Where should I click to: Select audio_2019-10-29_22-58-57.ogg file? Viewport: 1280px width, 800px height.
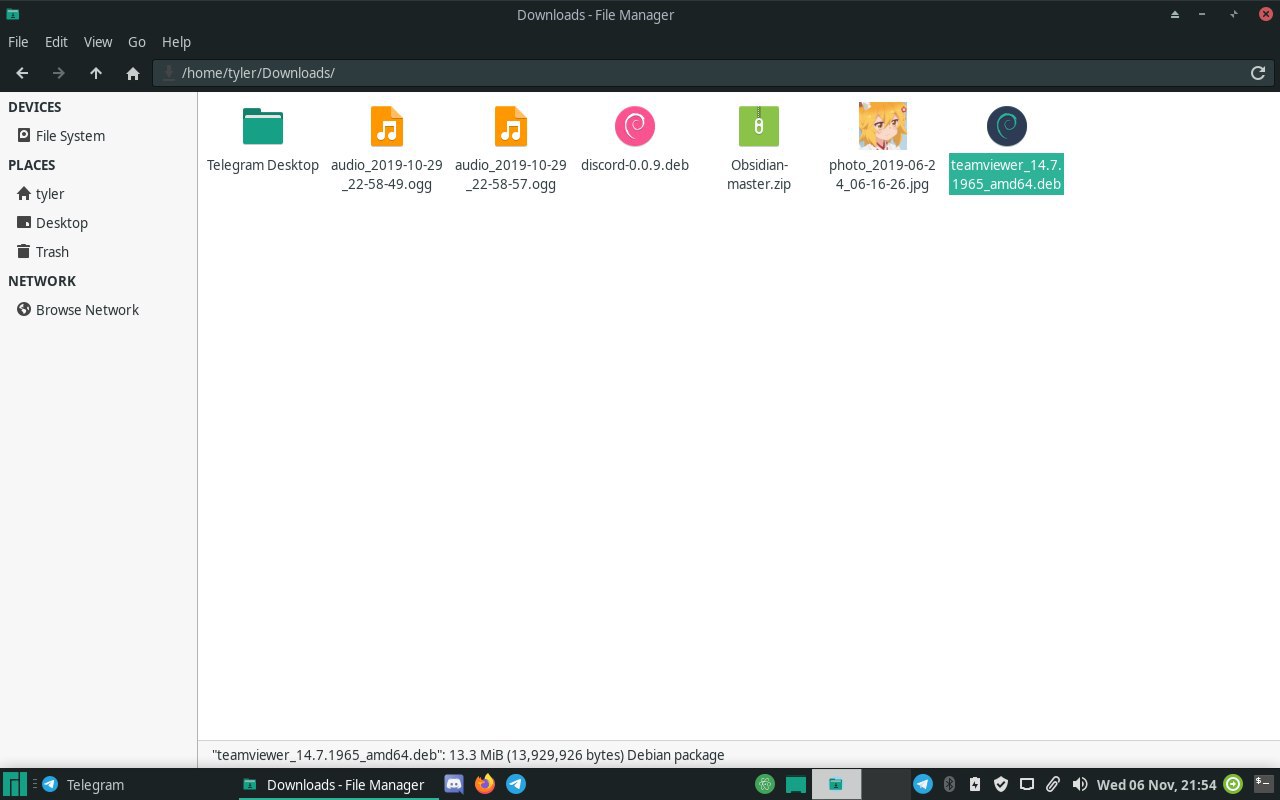pos(511,148)
